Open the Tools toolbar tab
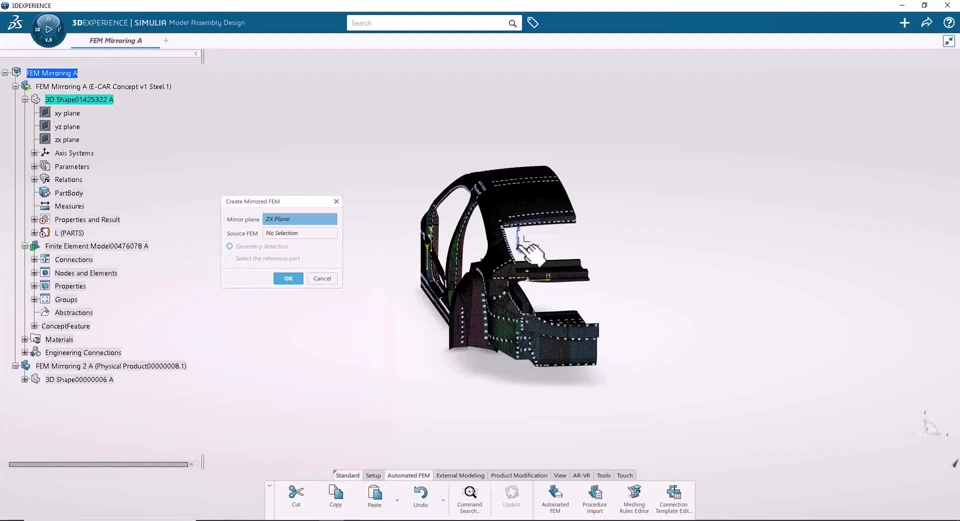Image resolution: width=960 pixels, height=521 pixels. 603,475
